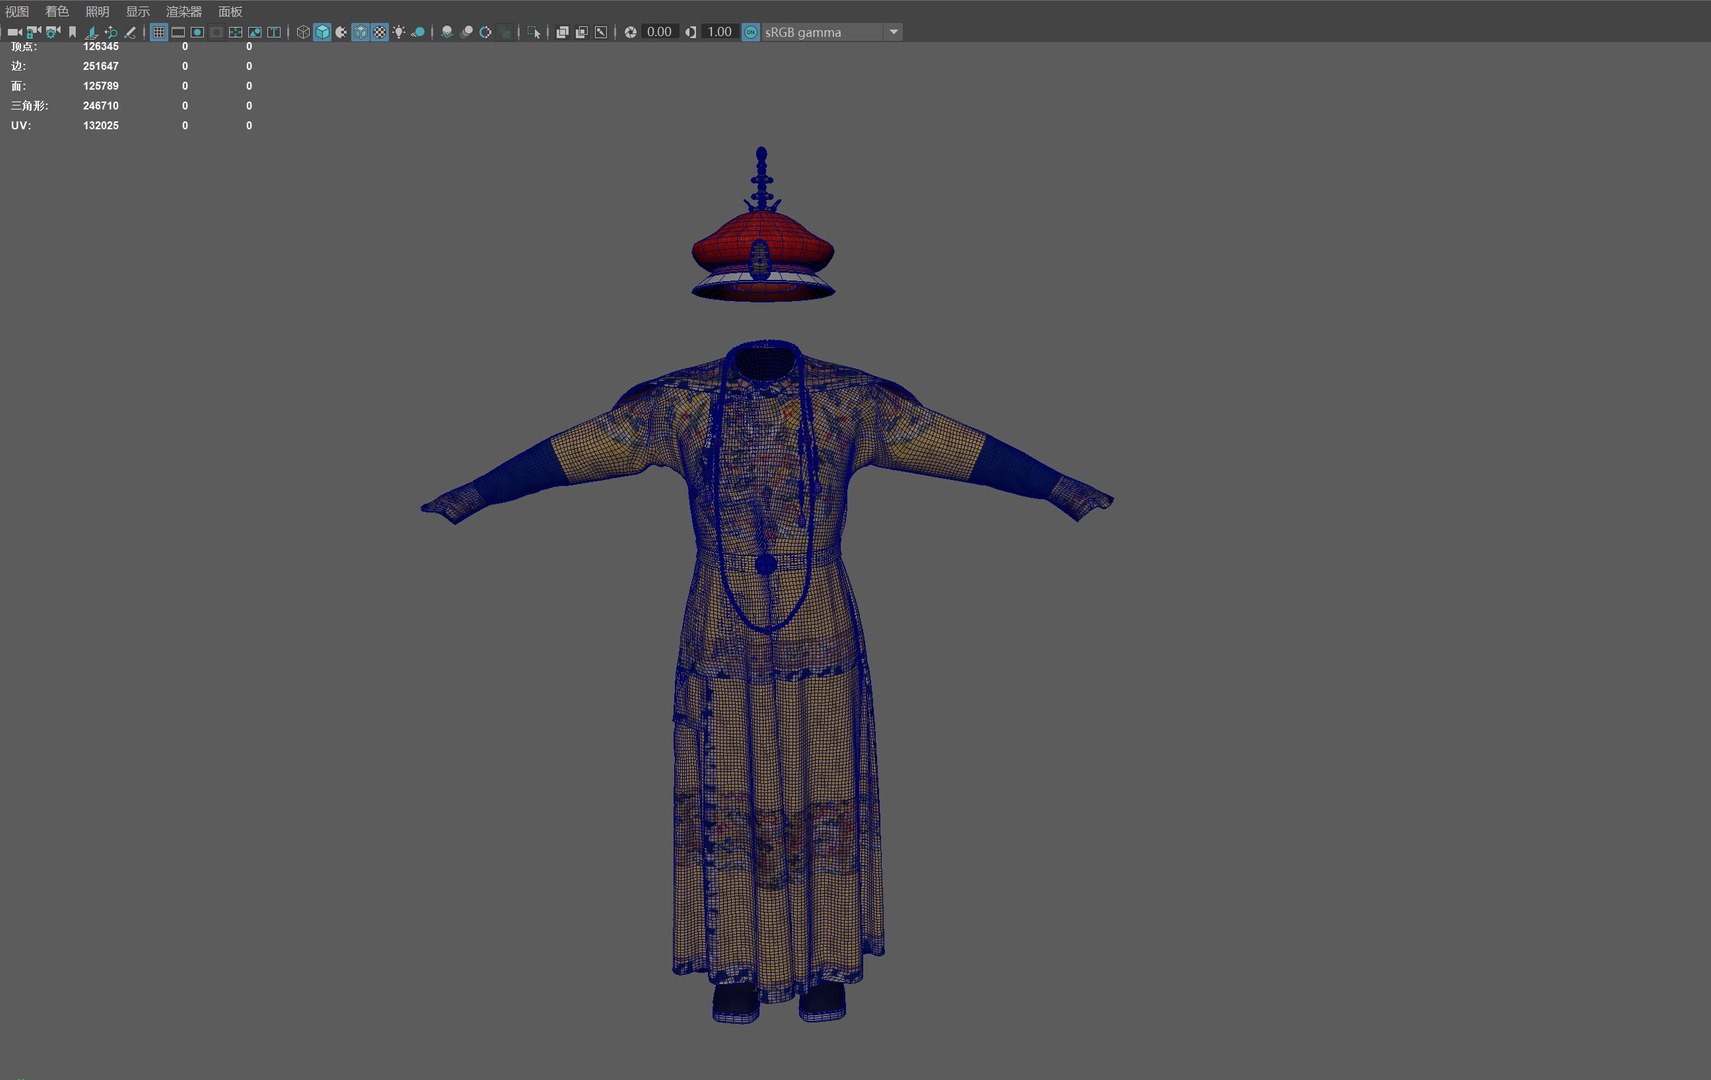1711x1080 pixels.
Task: Click the 三角形 count 246710 value
Action: coord(101,106)
